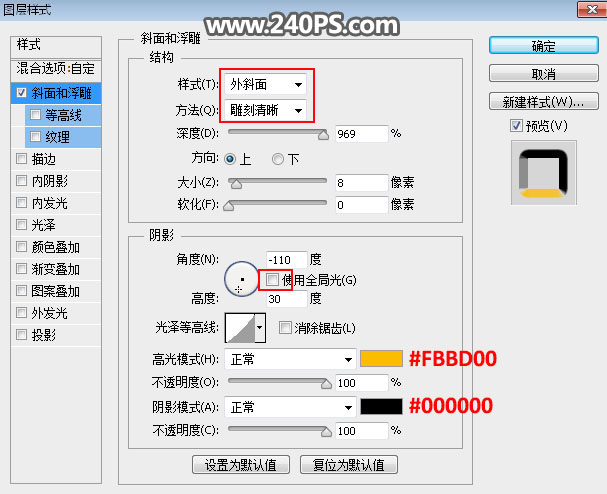Open the 方法 dropdown showing 雕刻清晰
This screenshot has width=607, height=494.
coord(265,110)
